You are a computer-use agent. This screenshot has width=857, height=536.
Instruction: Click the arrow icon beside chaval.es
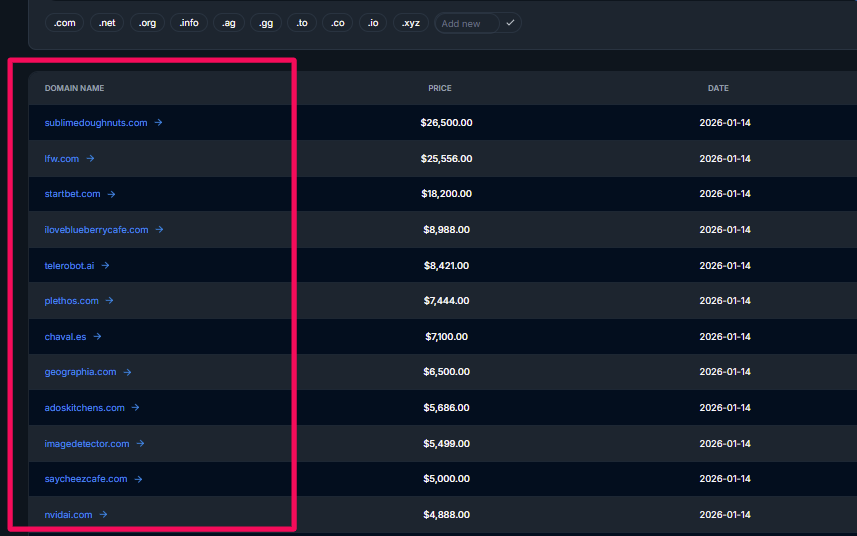coord(98,337)
